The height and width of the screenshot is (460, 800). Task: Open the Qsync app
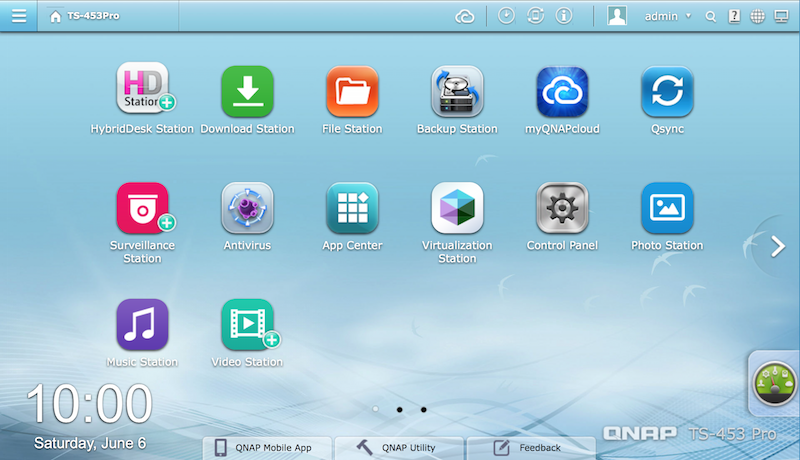(667, 92)
